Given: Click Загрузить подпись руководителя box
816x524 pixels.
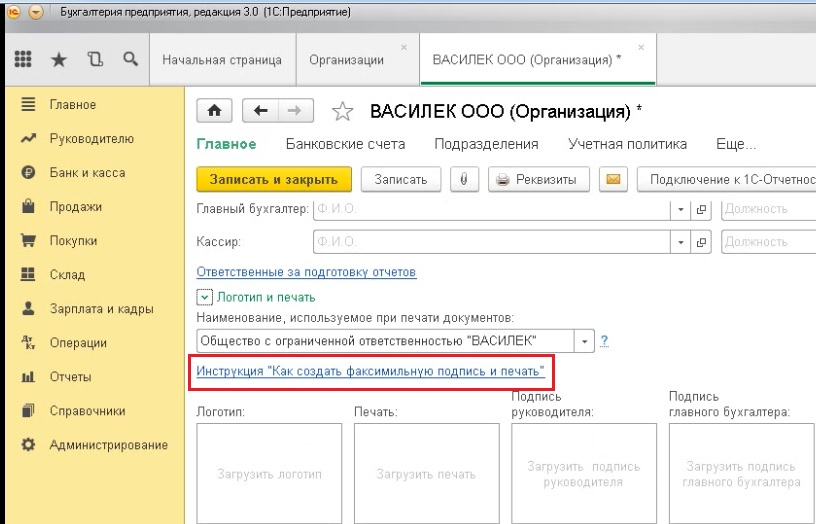Looking at the screenshot, I should click(x=584, y=474).
